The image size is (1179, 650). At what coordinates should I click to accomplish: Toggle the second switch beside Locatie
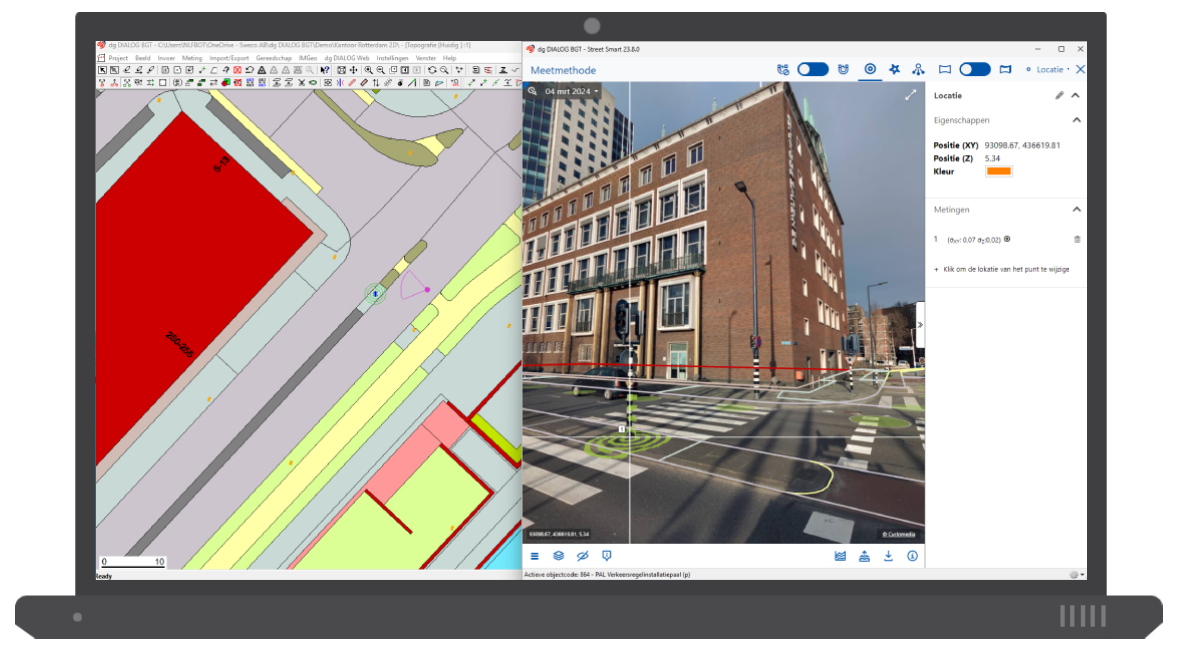coord(974,69)
